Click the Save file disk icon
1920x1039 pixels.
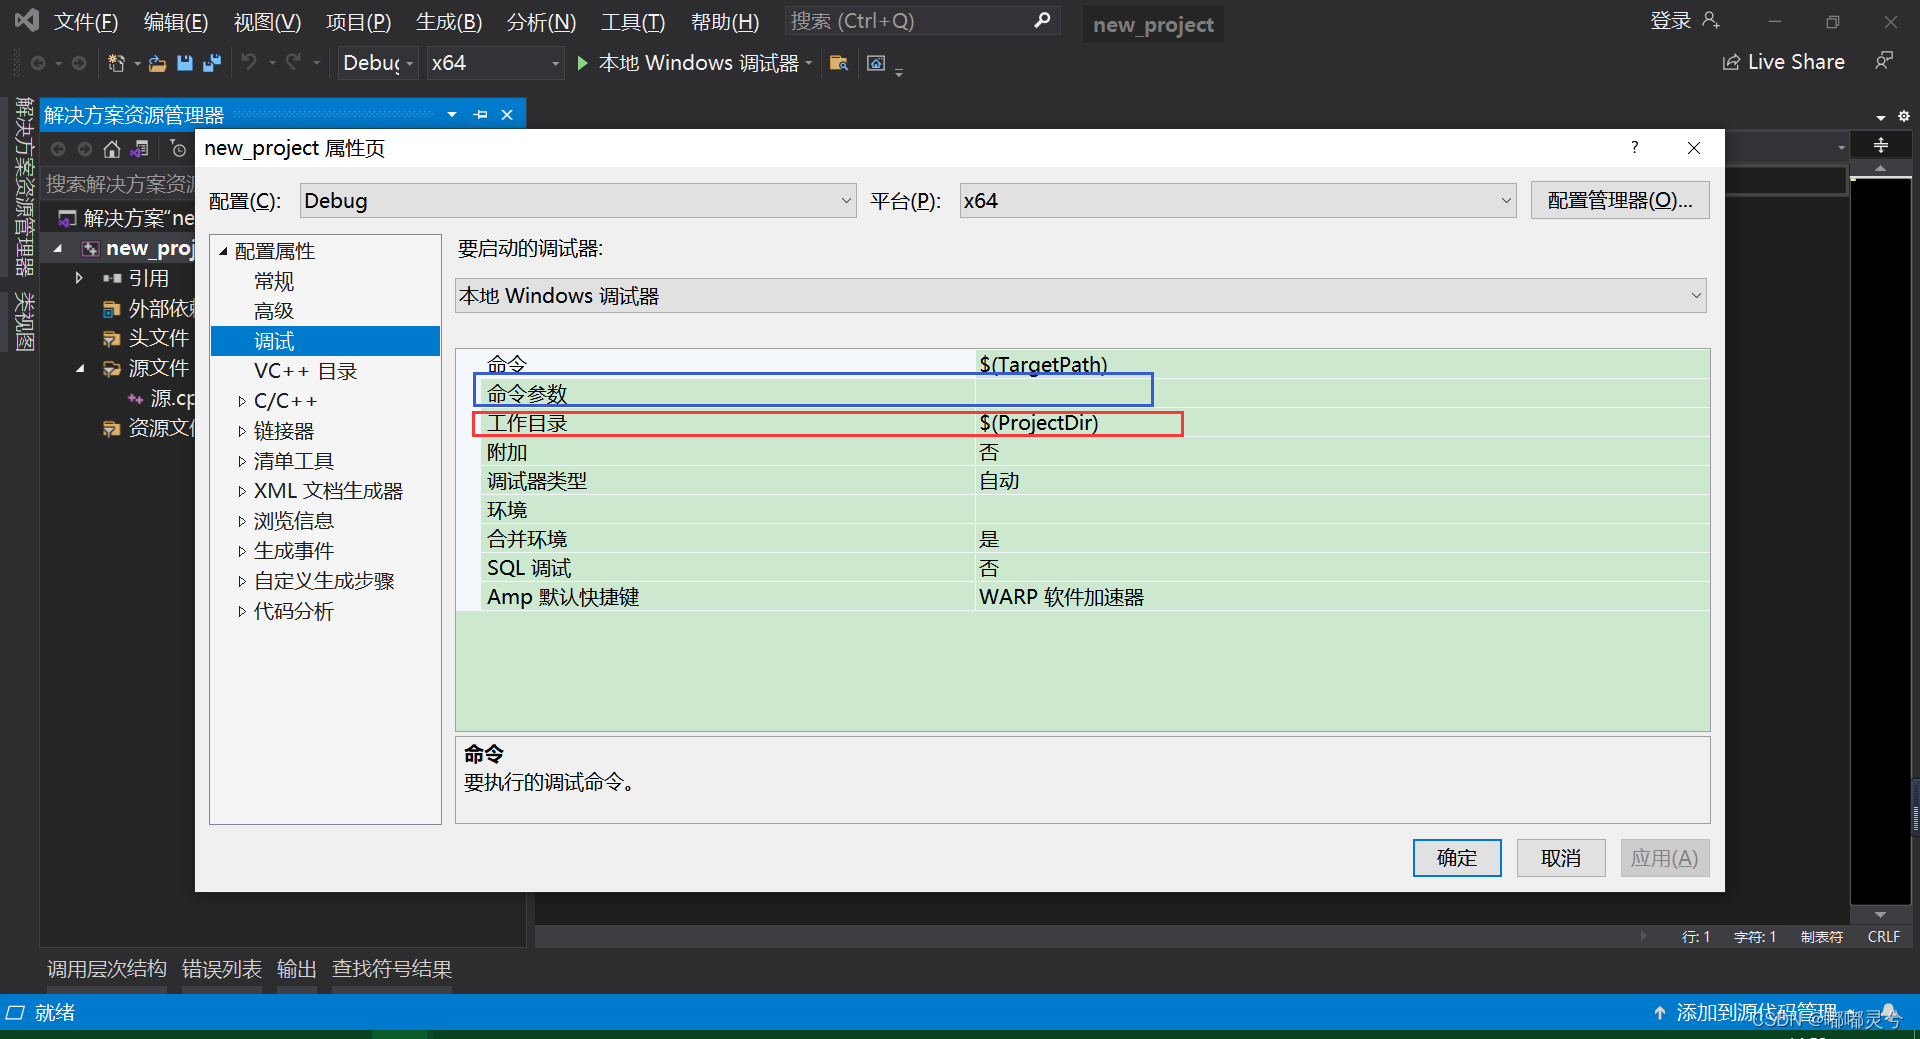click(185, 63)
